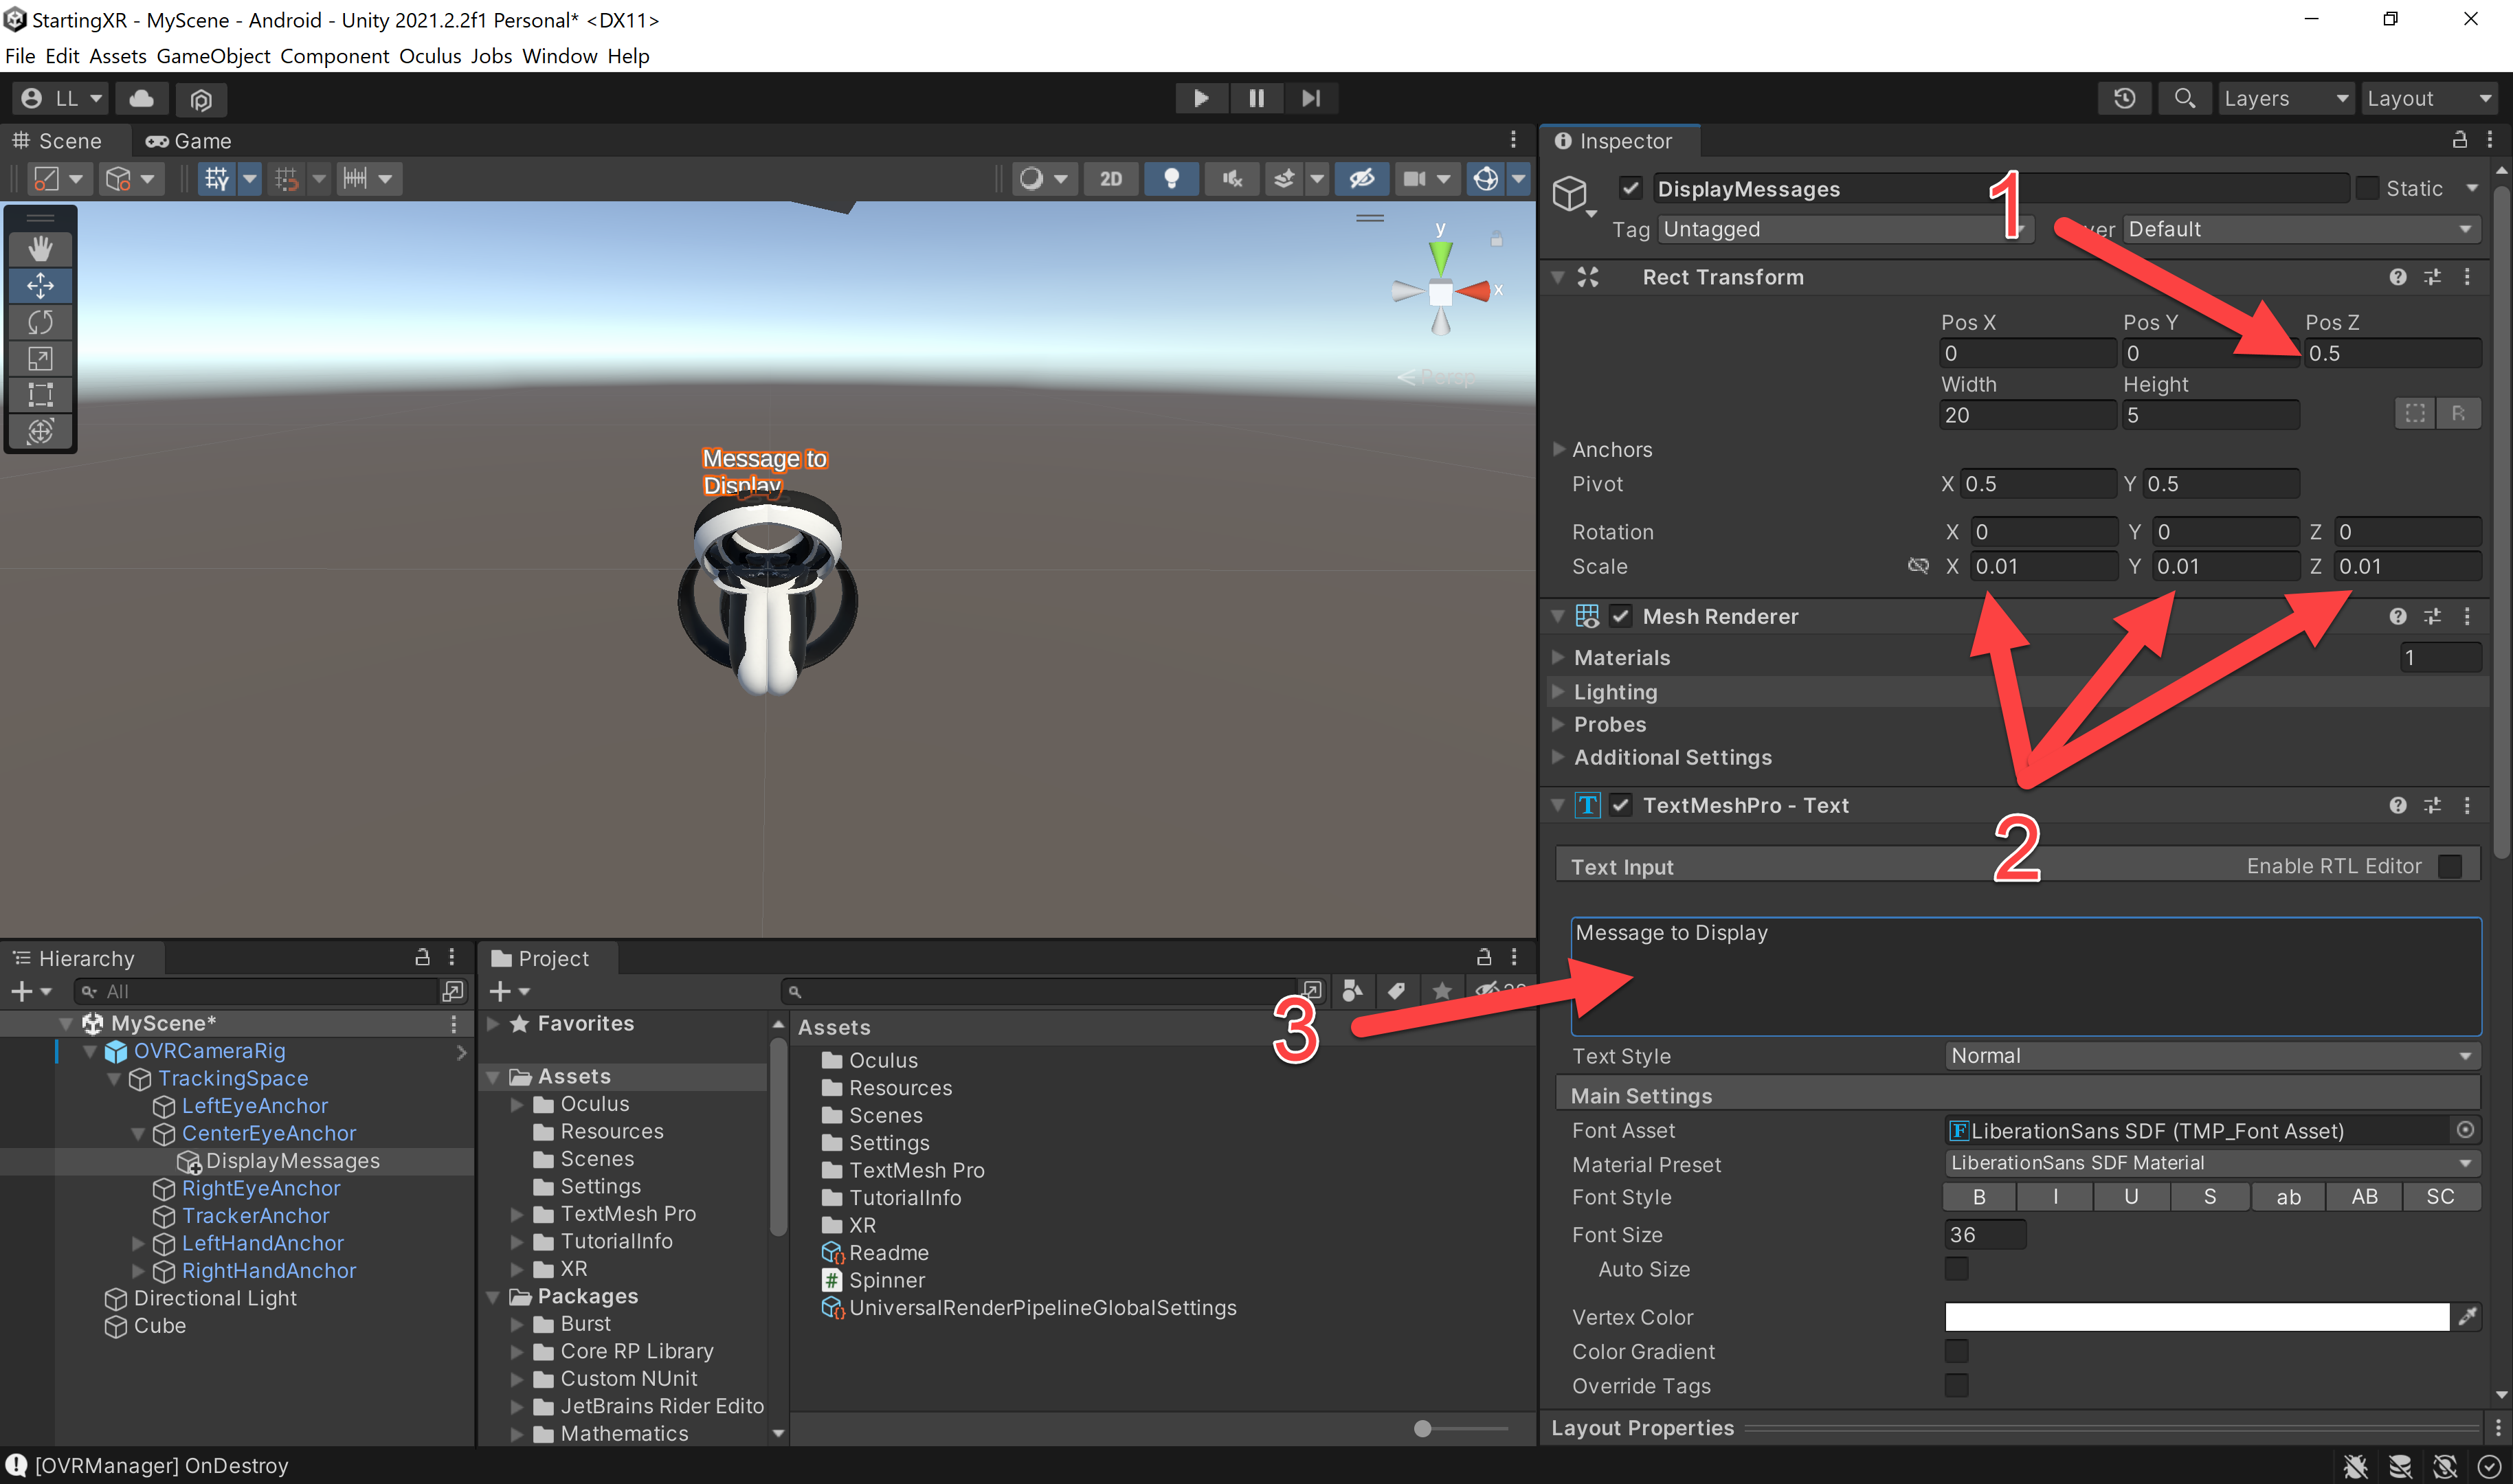Edit the Font Size field
The width and height of the screenshot is (2513, 1484).
coord(1984,1234)
